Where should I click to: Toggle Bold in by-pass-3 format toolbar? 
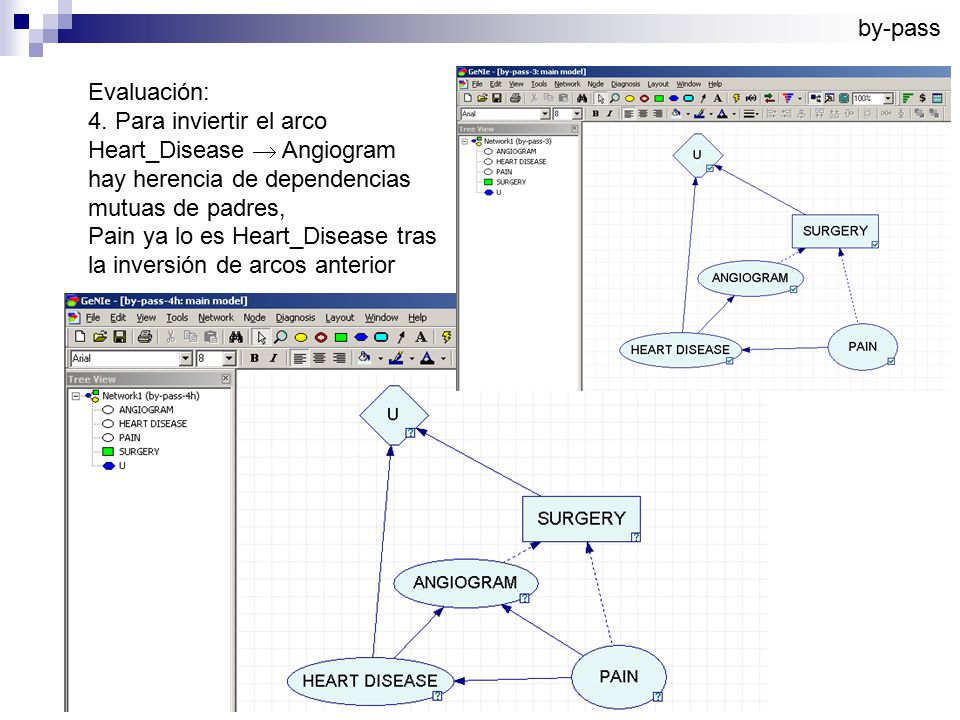pos(595,113)
